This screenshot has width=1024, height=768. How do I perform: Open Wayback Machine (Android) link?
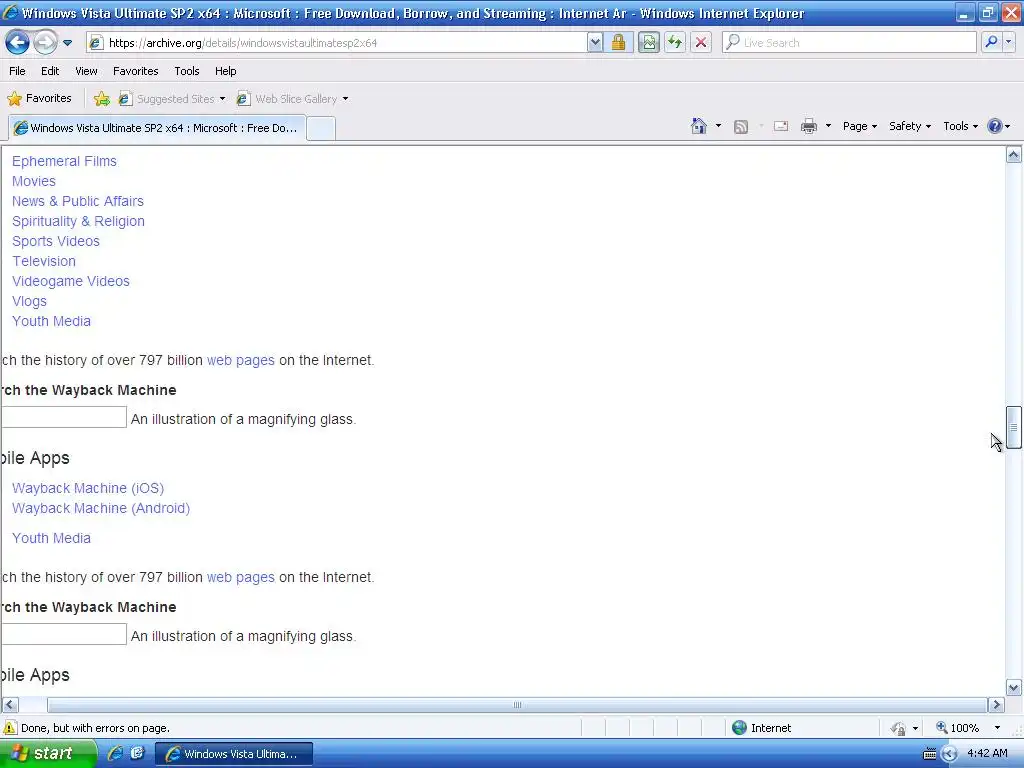(x=101, y=508)
